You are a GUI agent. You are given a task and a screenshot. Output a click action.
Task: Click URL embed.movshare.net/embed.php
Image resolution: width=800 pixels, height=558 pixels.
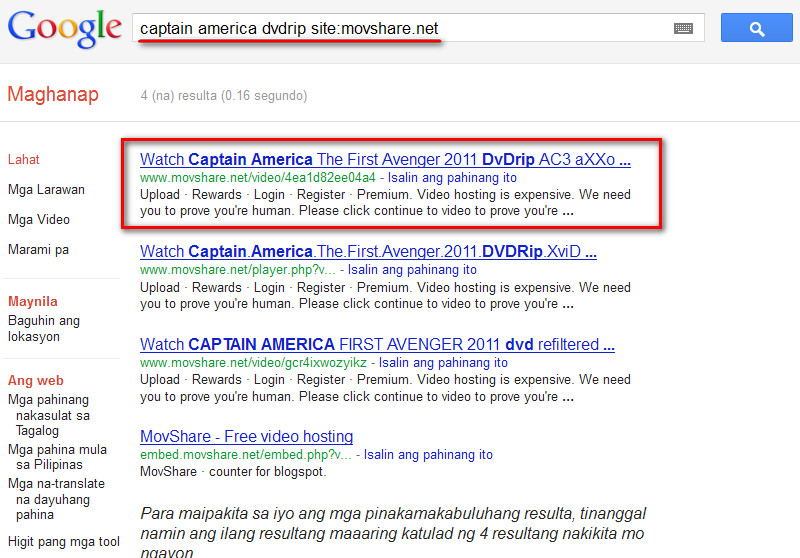[245, 454]
